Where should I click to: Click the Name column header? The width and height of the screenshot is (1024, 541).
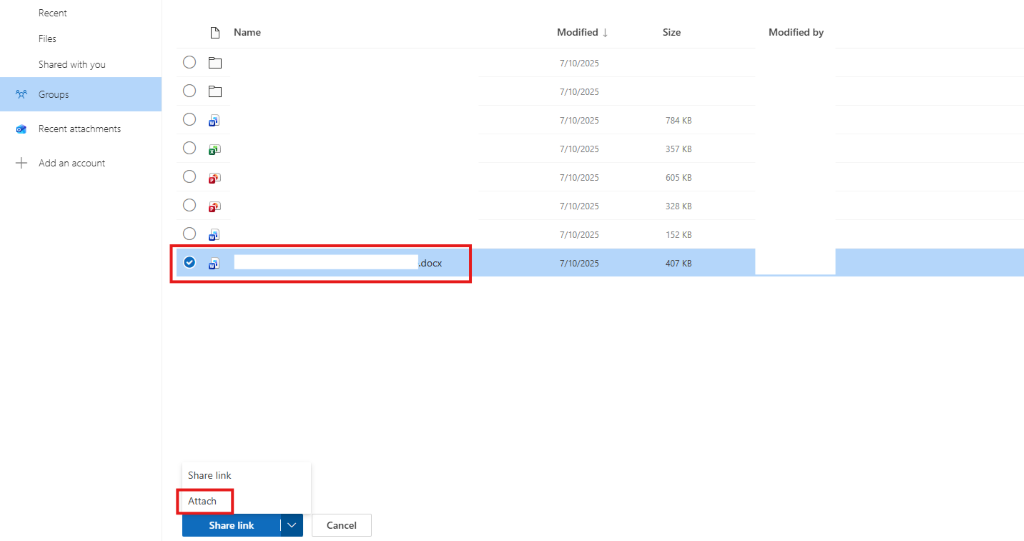[248, 33]
